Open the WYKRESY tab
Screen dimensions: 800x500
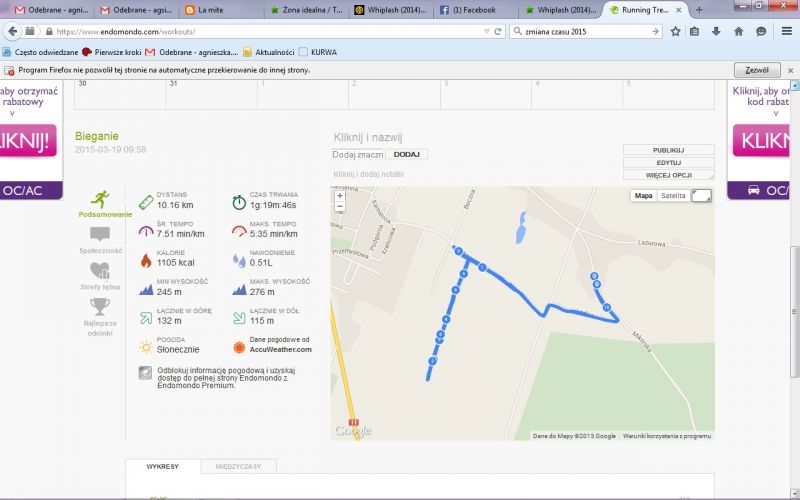[163, 466]
